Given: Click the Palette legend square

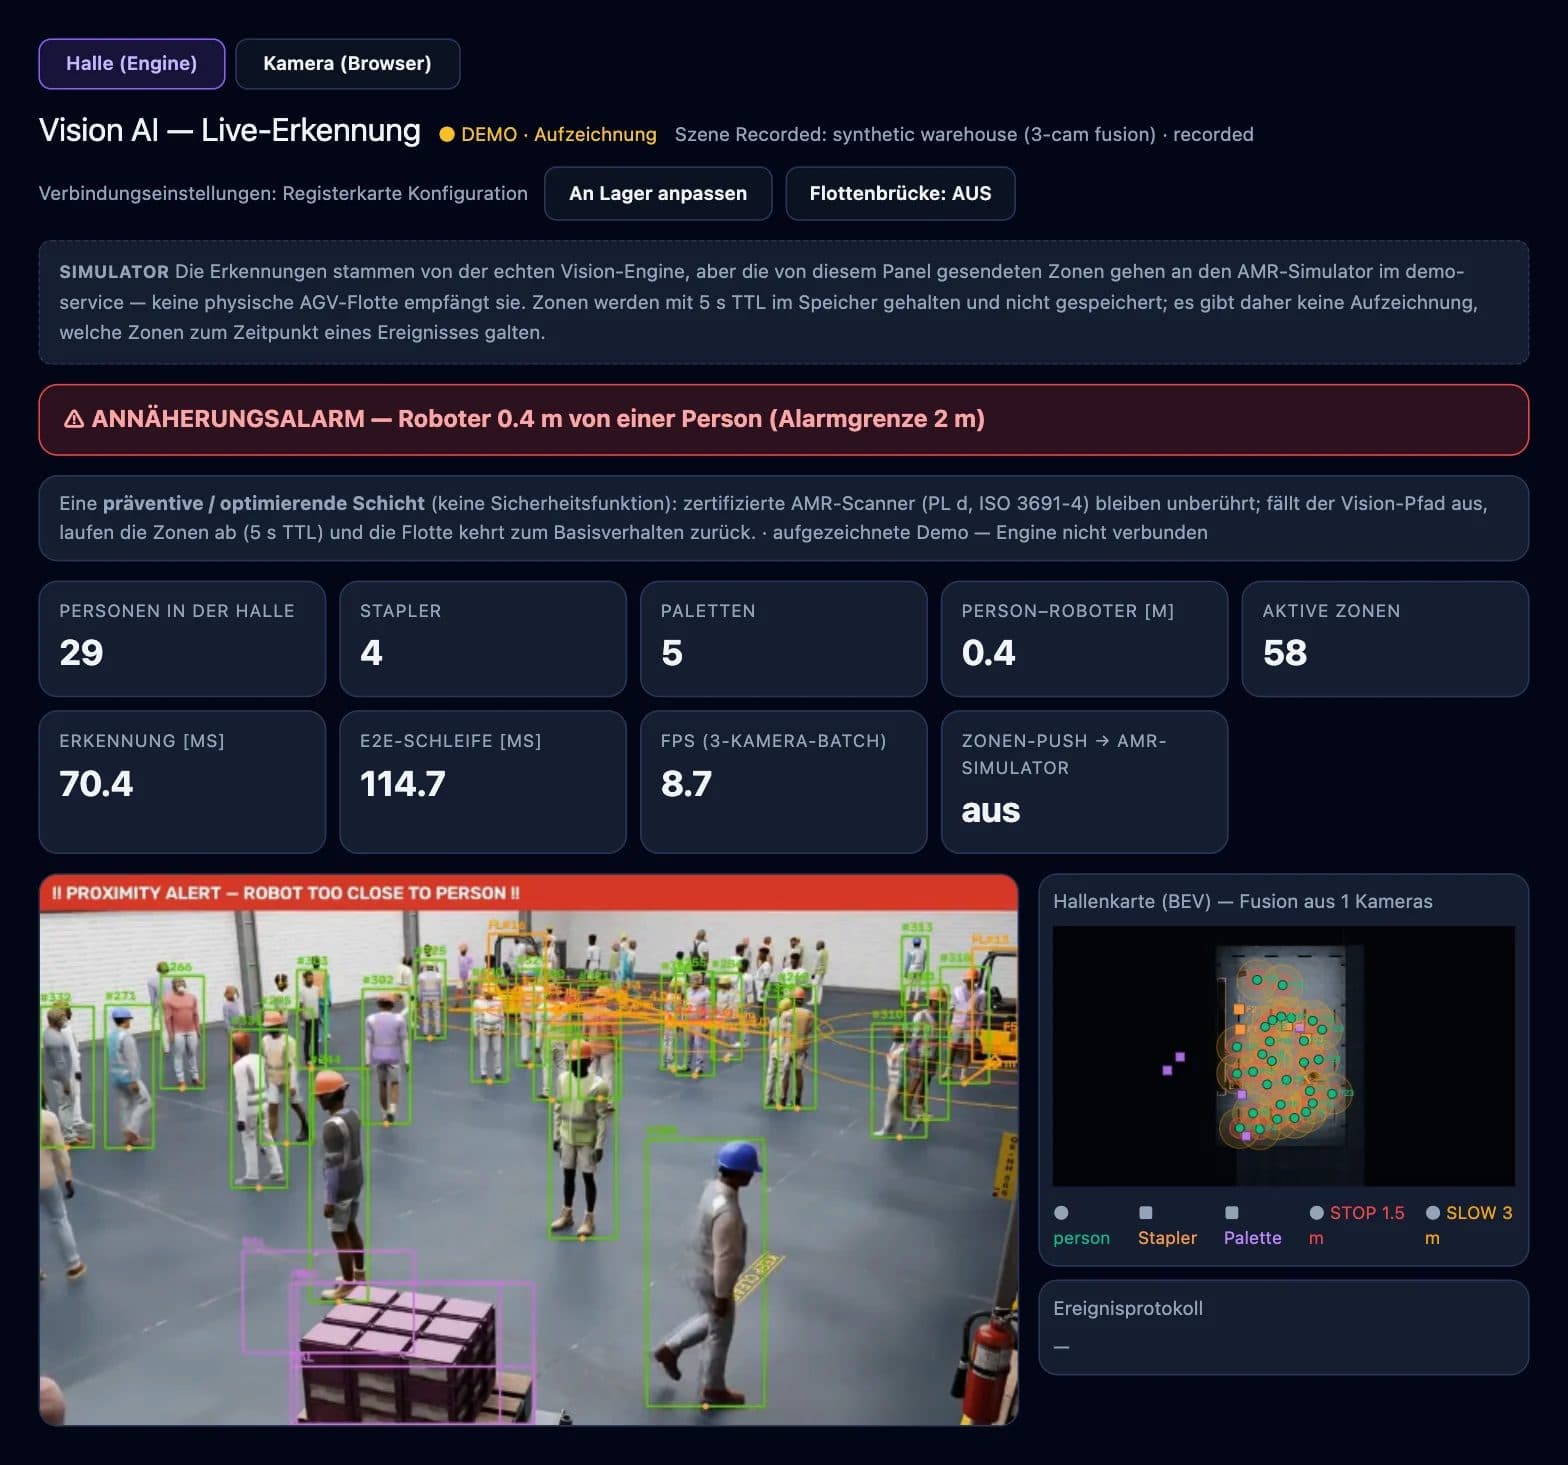Looking at the screenshot, I should pyautogui.click(x=1232, y=1213).
